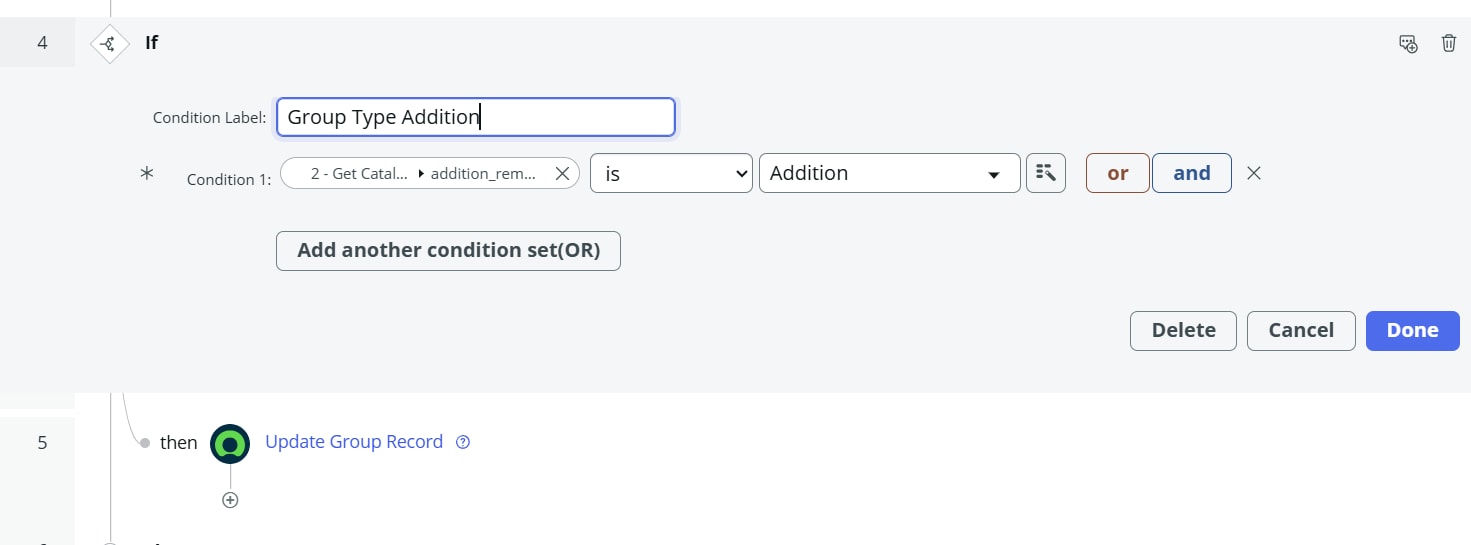Click the If flow logic diamond icon
1471x545 pixels.
click(109, 43)
